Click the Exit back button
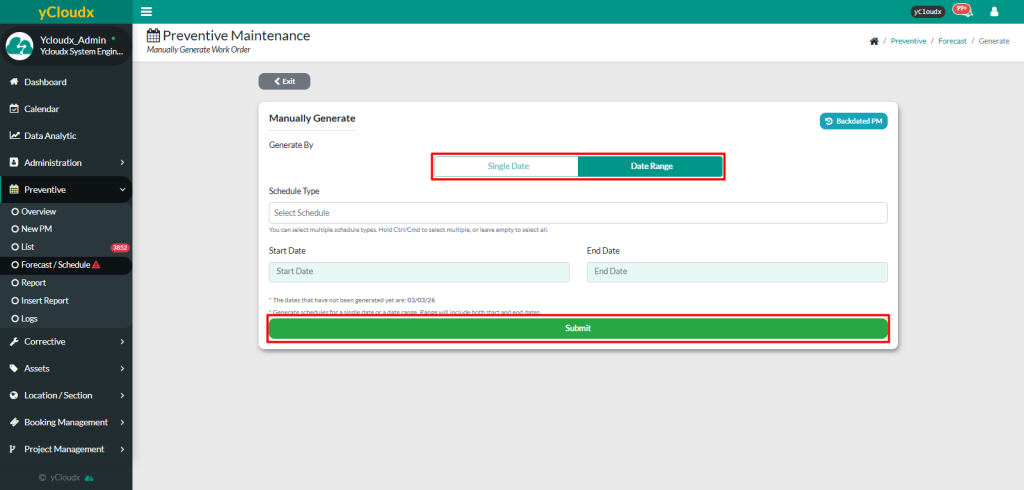The image size is (1024, 490). pos(284,81)
